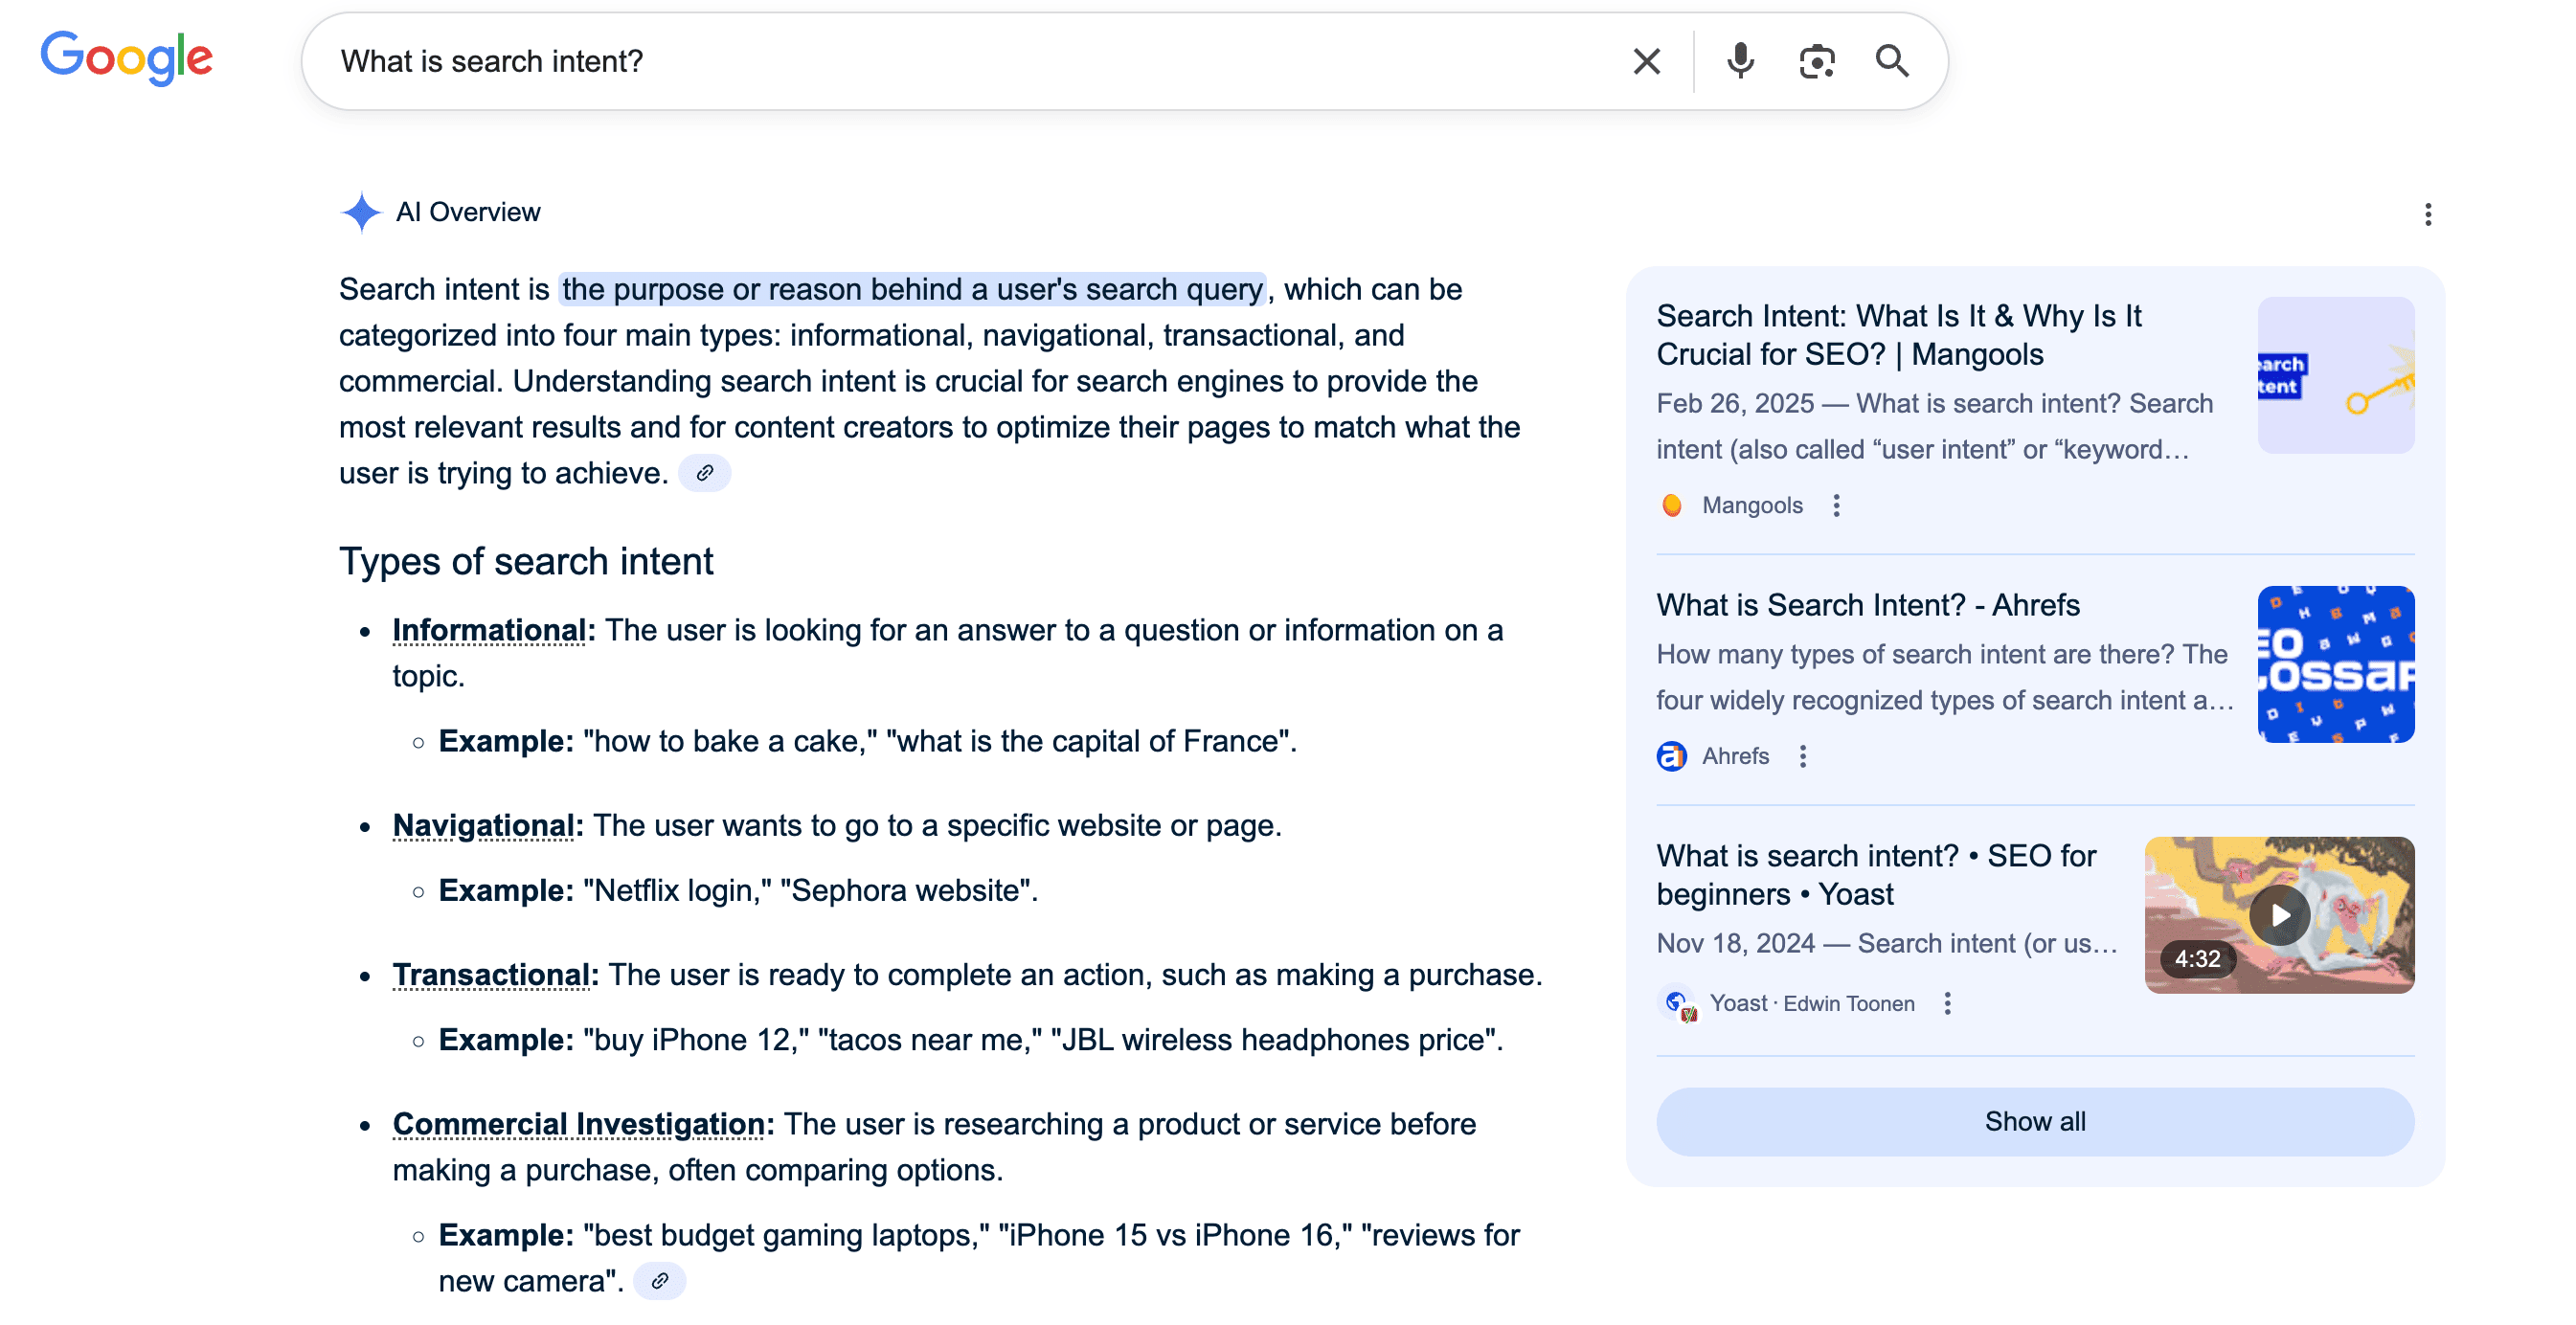This screenshot has height=1325, width=2576.
Task: Open the AI Overview options menu
Action: [x=2428, y=213]
